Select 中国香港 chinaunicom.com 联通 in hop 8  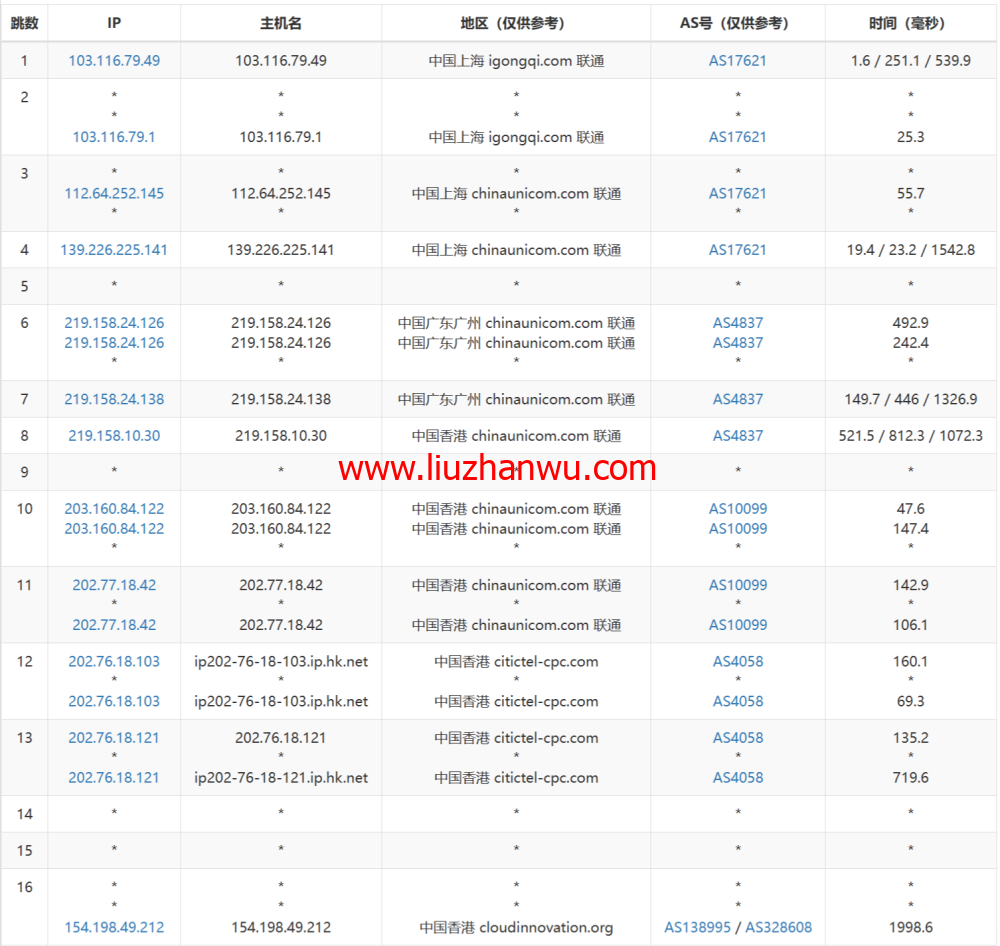(x=516, y=436)
